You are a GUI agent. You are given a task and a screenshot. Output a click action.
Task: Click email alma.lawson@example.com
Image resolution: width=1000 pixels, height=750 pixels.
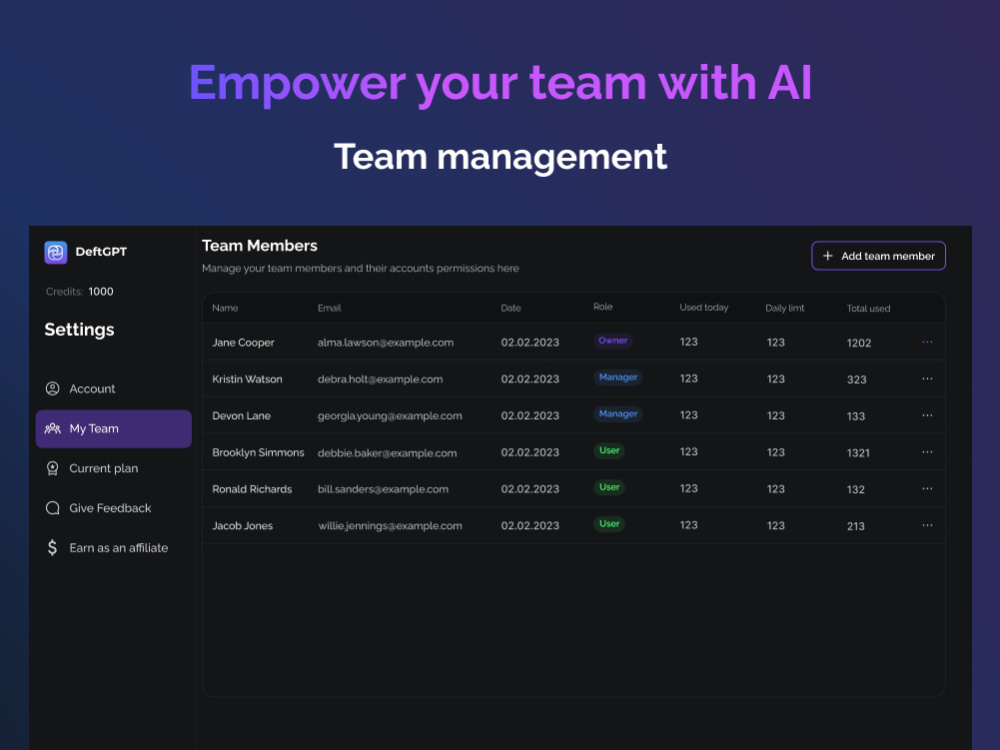click(x=386, y=342)
